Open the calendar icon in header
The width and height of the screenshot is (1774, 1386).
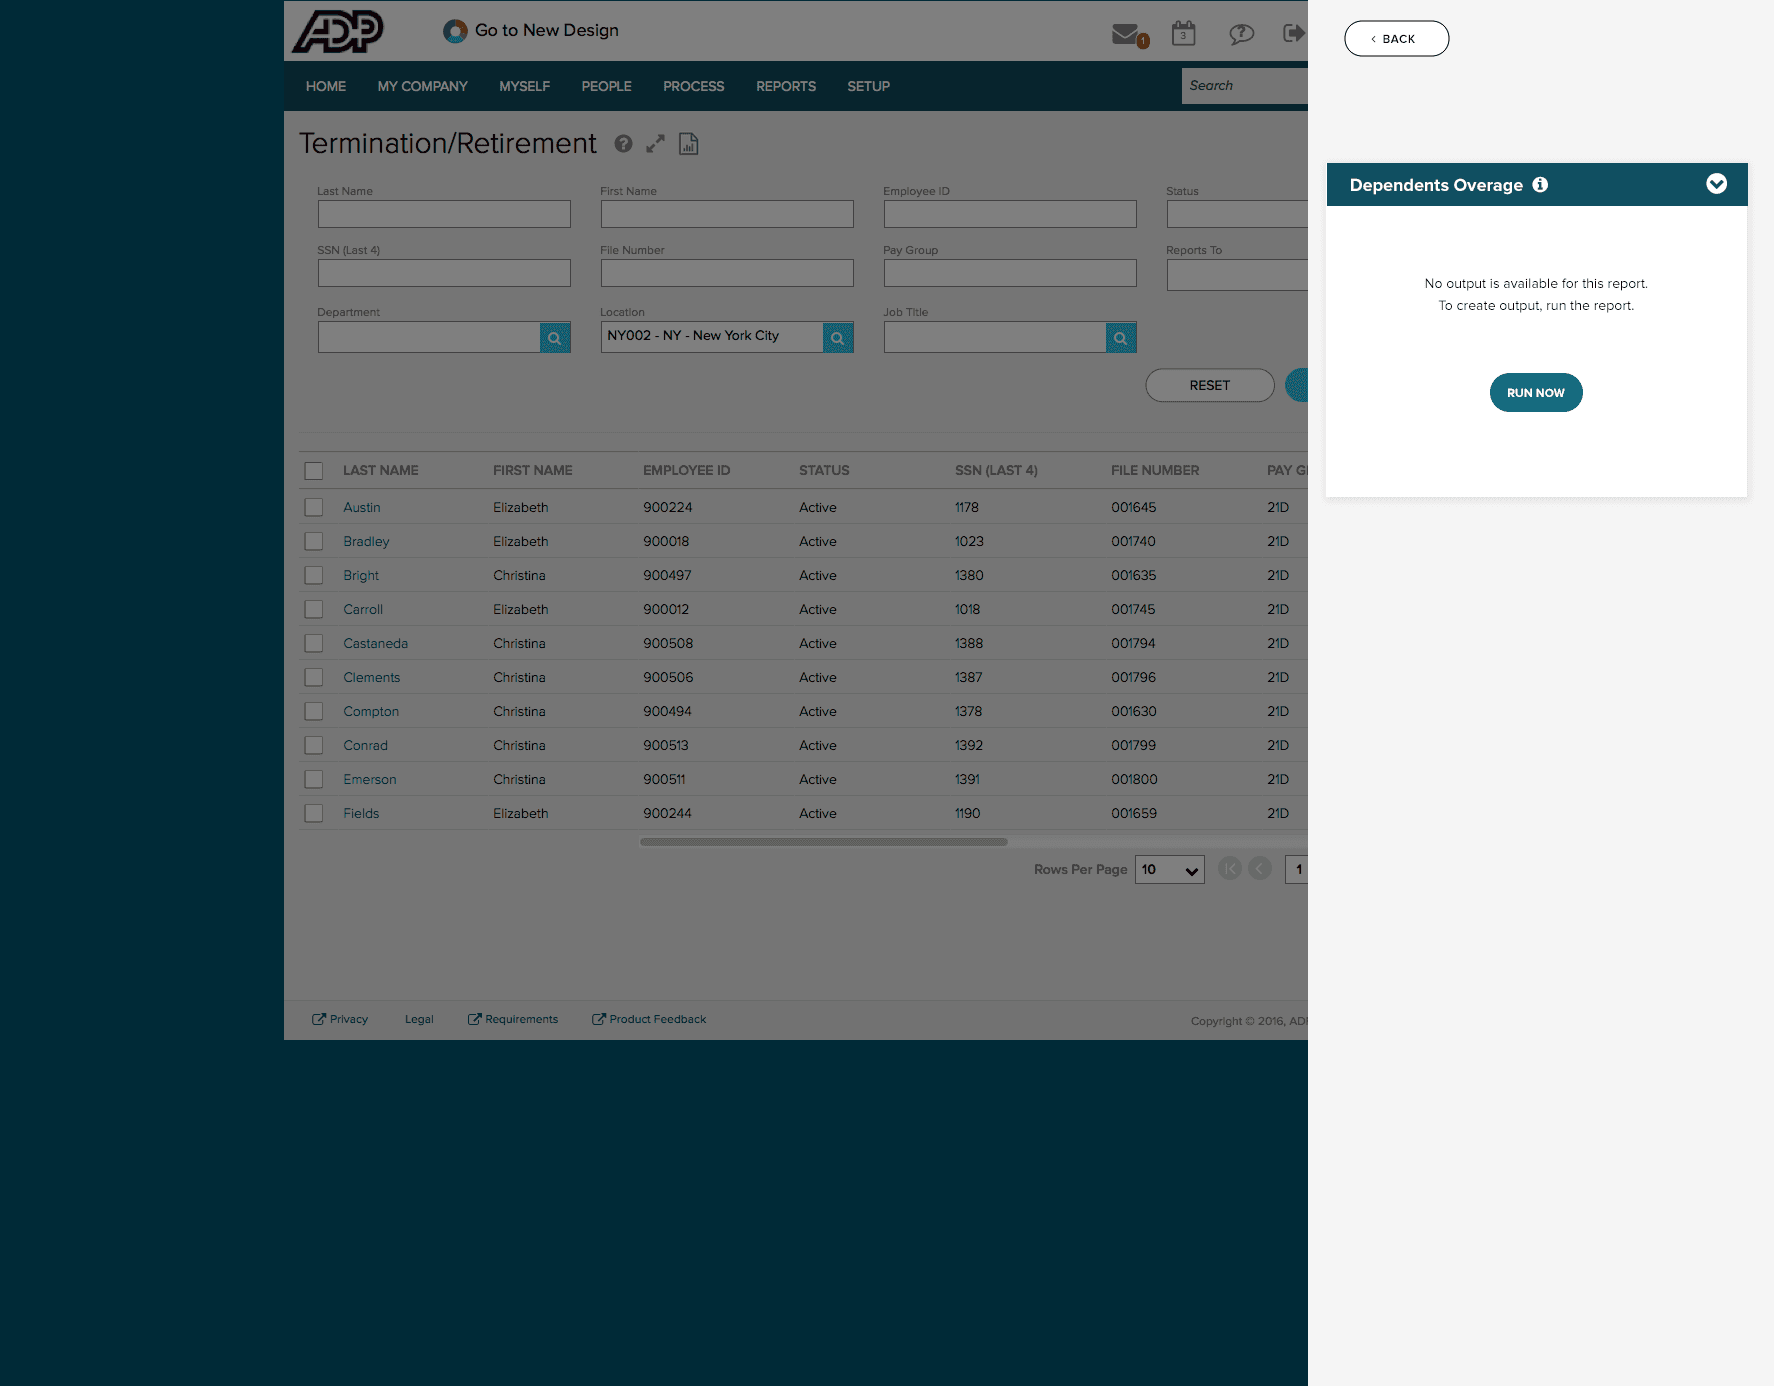(x=1184, y=33)
